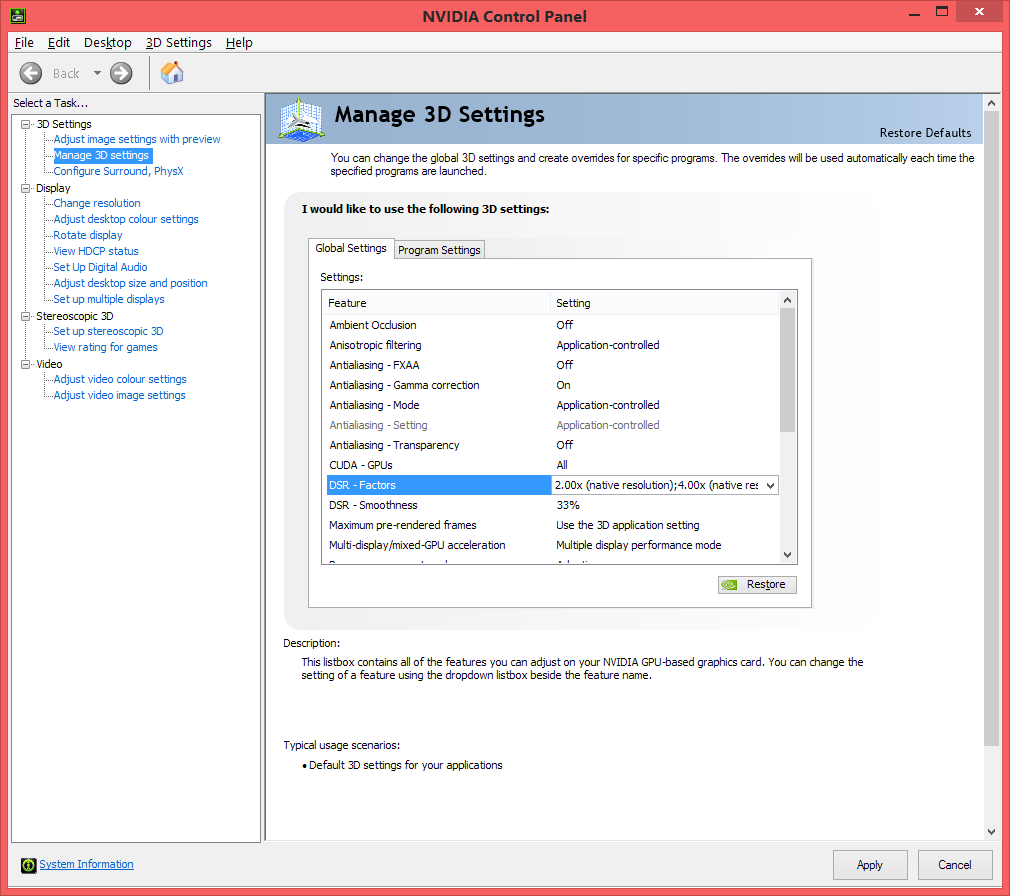Viewport: 1010px width, 896px height.
Task: Open Set Up Digital Audio task
Action: click(x=100, y=267)
